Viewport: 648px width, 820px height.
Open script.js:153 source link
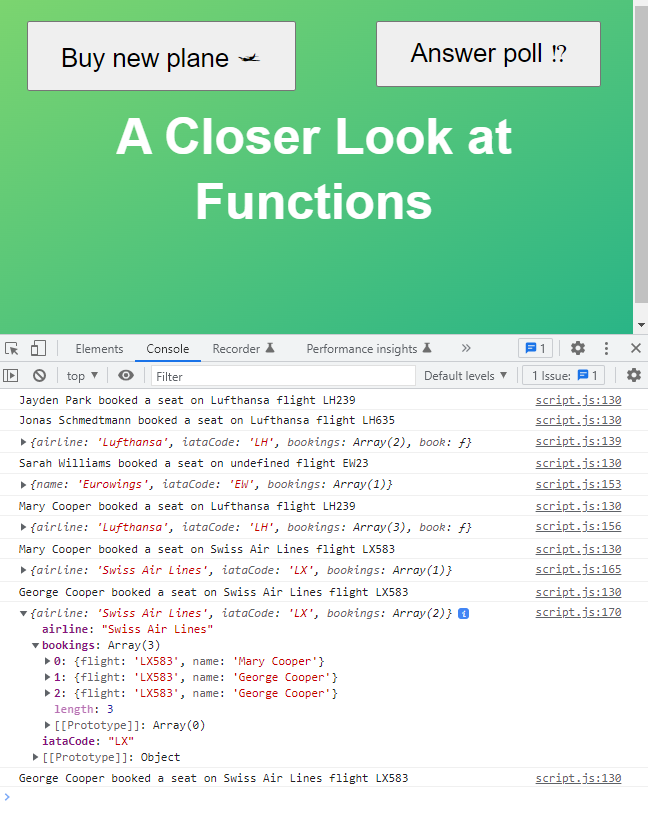tap(578, 484)
